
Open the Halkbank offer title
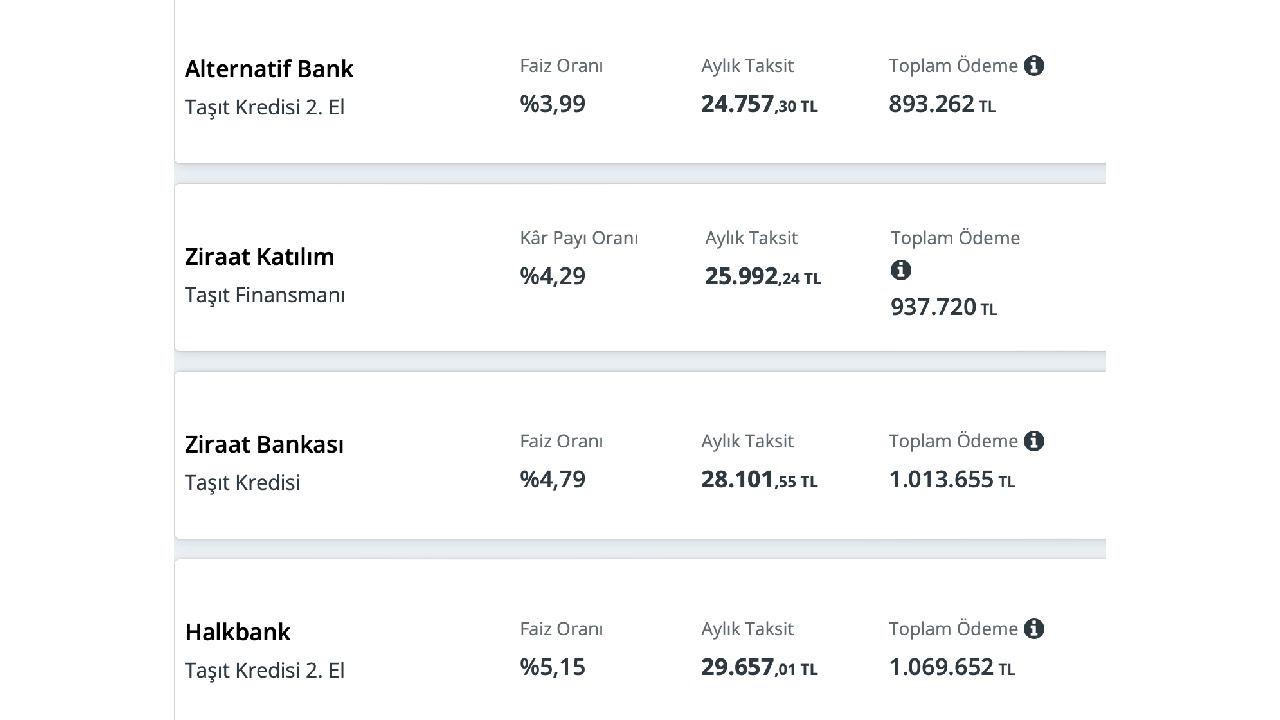click(238, 632)
